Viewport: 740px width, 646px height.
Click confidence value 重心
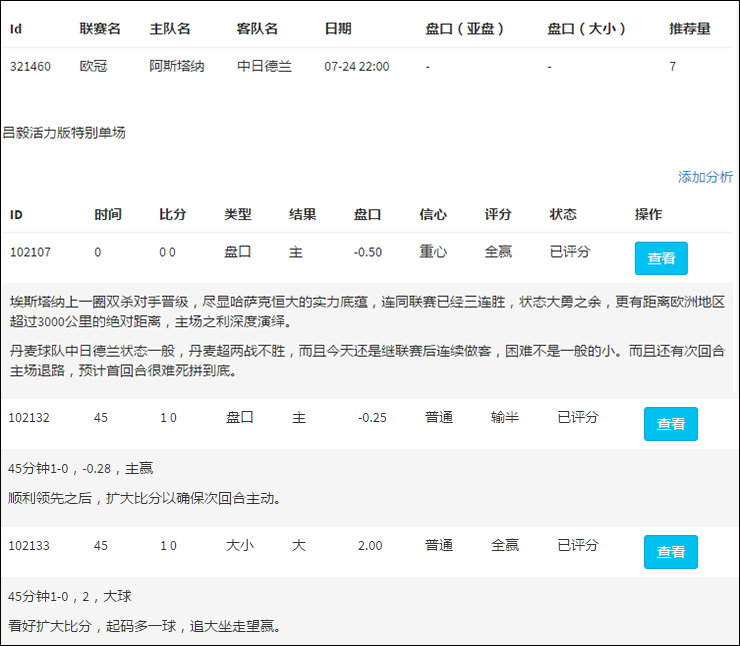pos(433,252)
